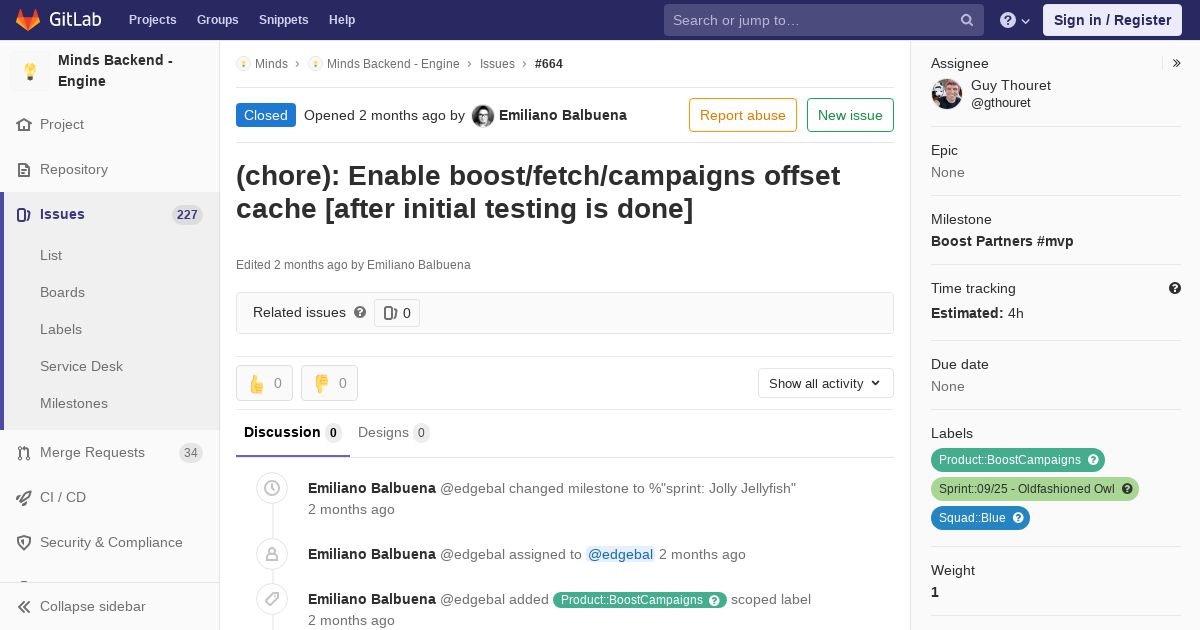Click the Related issues help icon
This screenshot has height=630, width=1200.
[360, 312]
